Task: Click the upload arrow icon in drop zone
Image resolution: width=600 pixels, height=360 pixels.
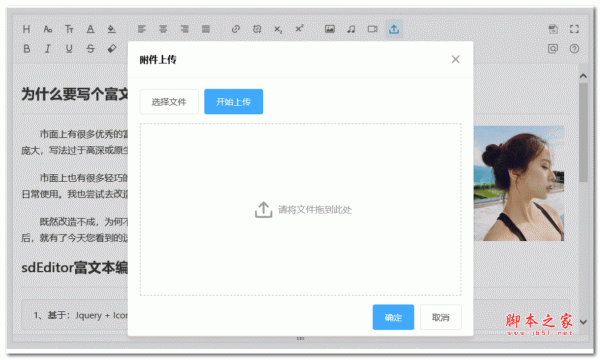Action: (263, 210)
